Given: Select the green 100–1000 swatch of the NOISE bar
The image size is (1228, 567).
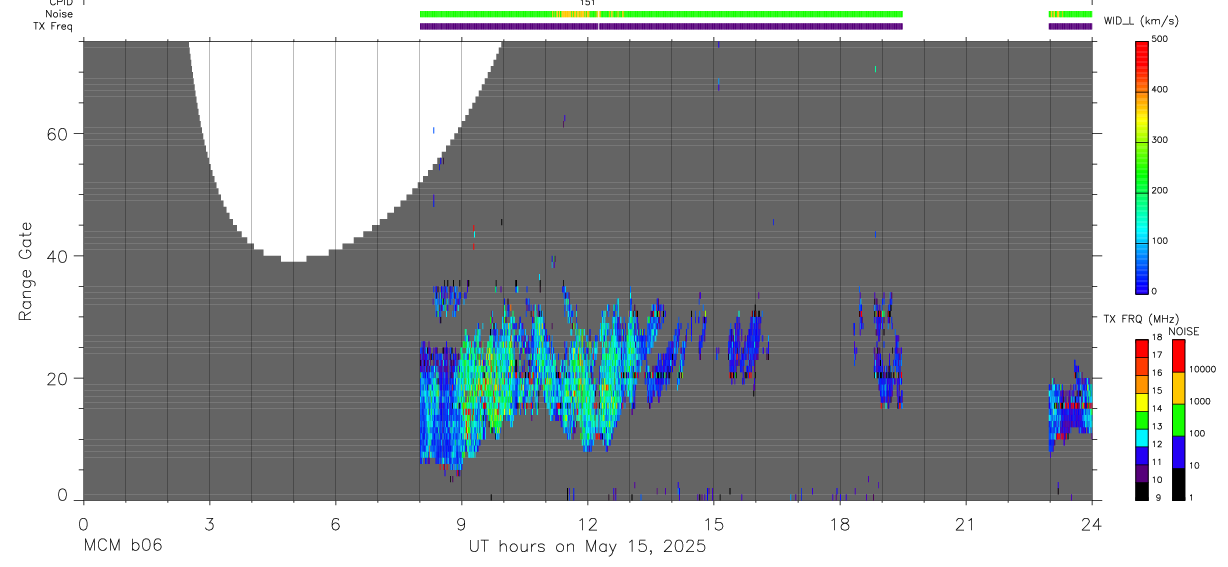Looking at the screenshot, I should click(x=1178, y=419).
